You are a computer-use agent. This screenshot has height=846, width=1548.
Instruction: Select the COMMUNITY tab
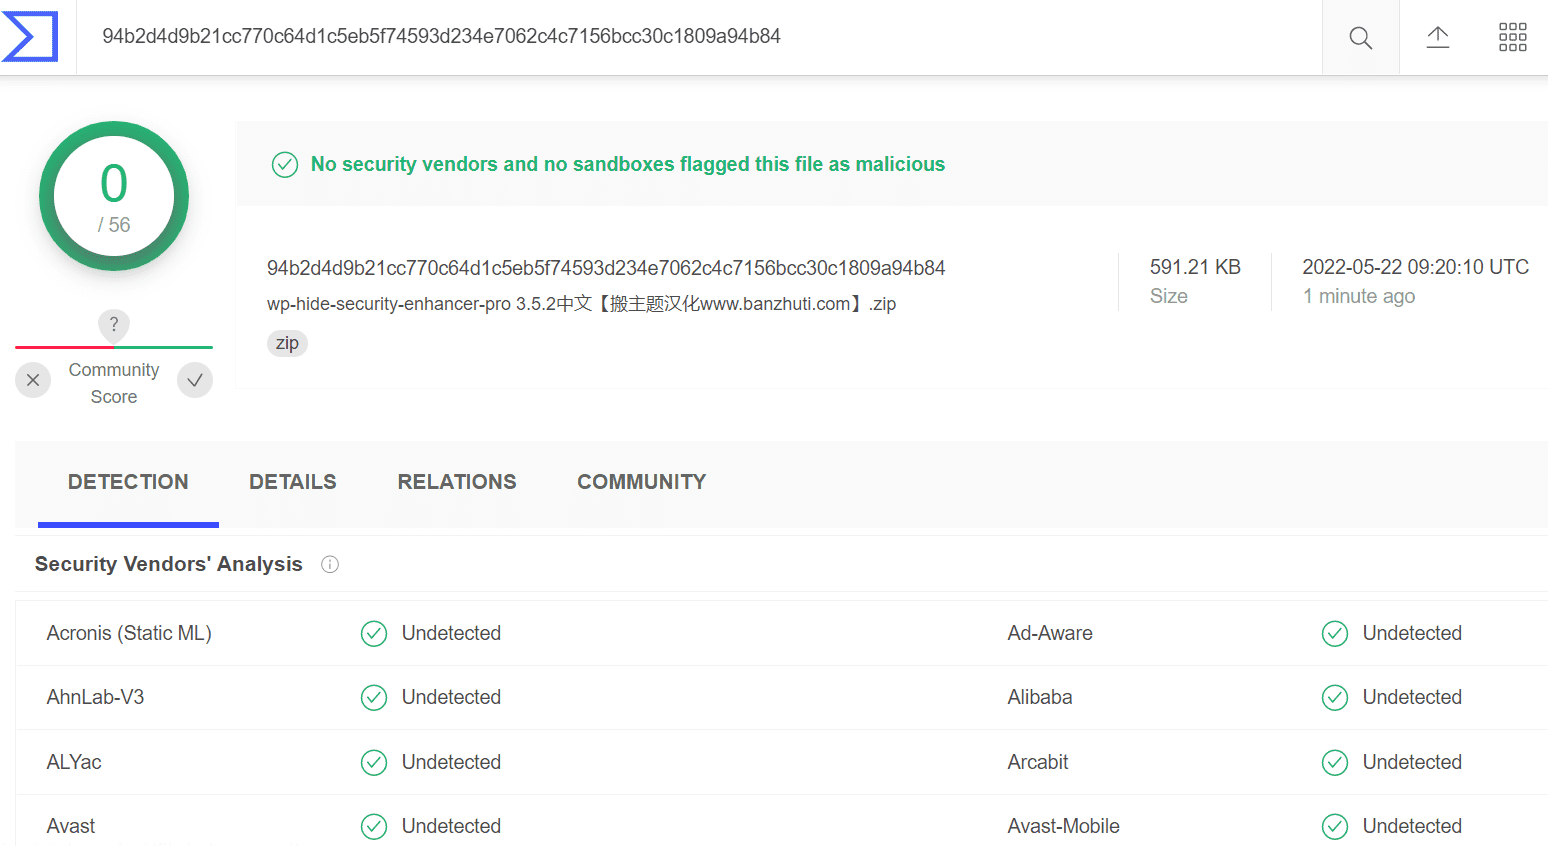pos(642,482)
